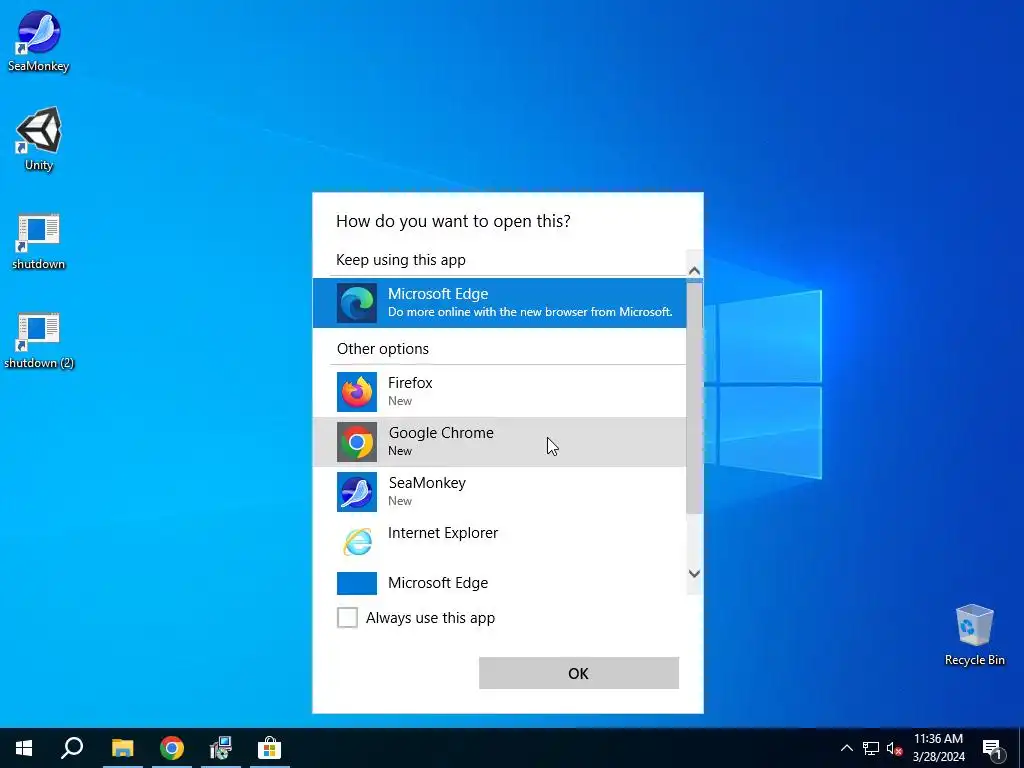Click the muted volume tray icon
This screenshot has height=768, width=1024.
click(x=894, y=748)
